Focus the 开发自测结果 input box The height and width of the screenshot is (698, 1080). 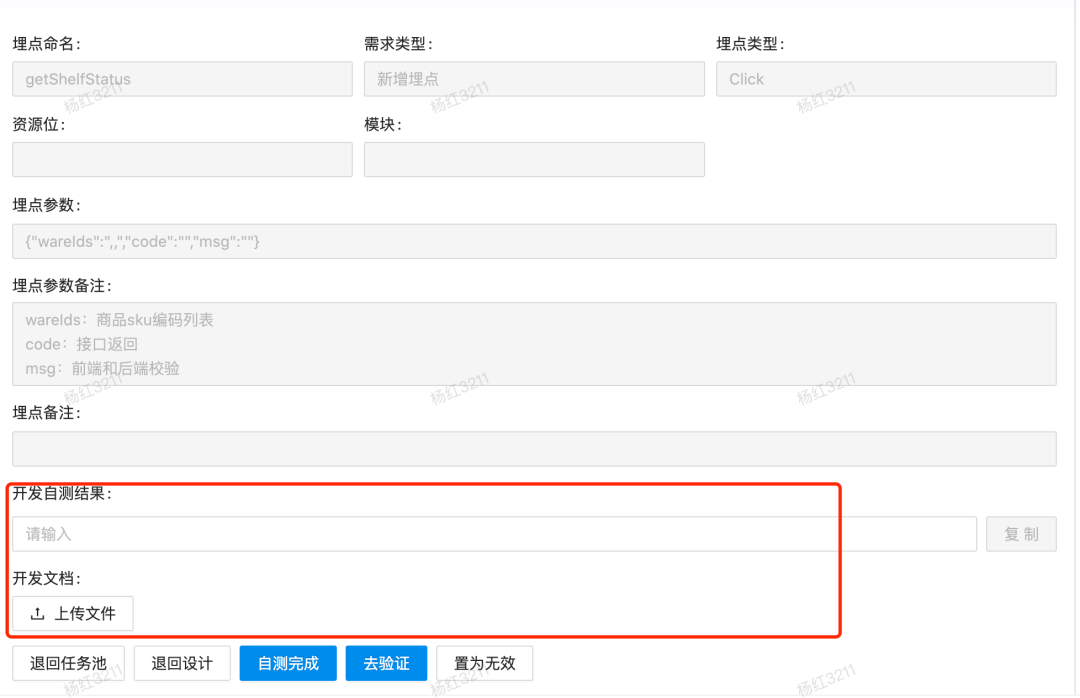tap(495, 534)
